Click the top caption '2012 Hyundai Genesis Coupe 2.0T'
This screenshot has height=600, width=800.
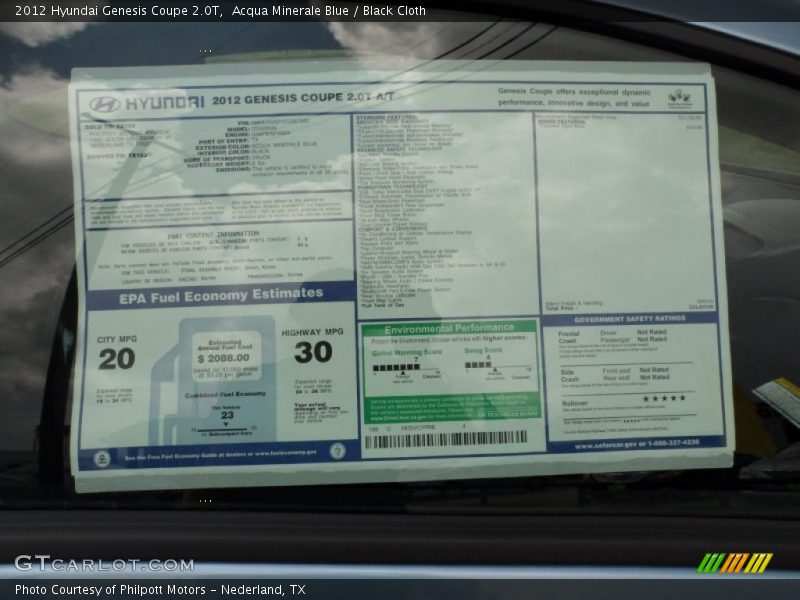[118, 11]
